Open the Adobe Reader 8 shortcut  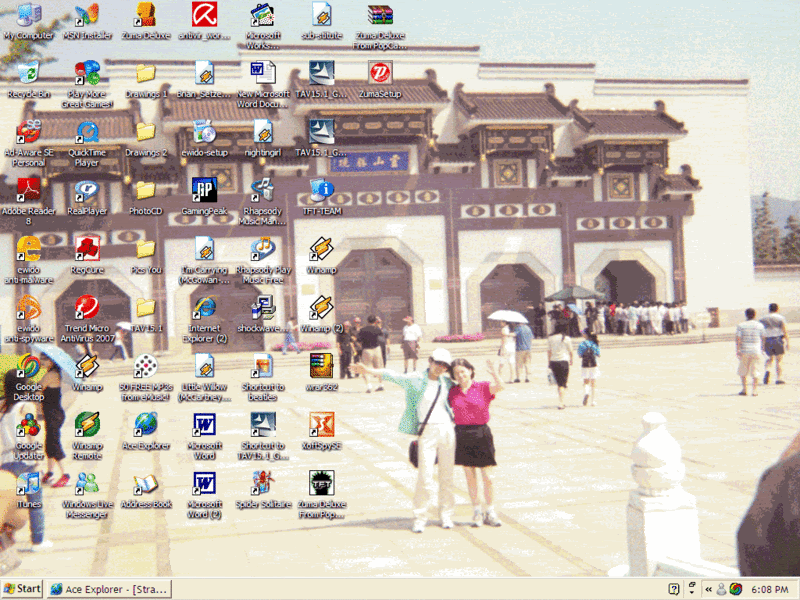[x=28, y=190]
